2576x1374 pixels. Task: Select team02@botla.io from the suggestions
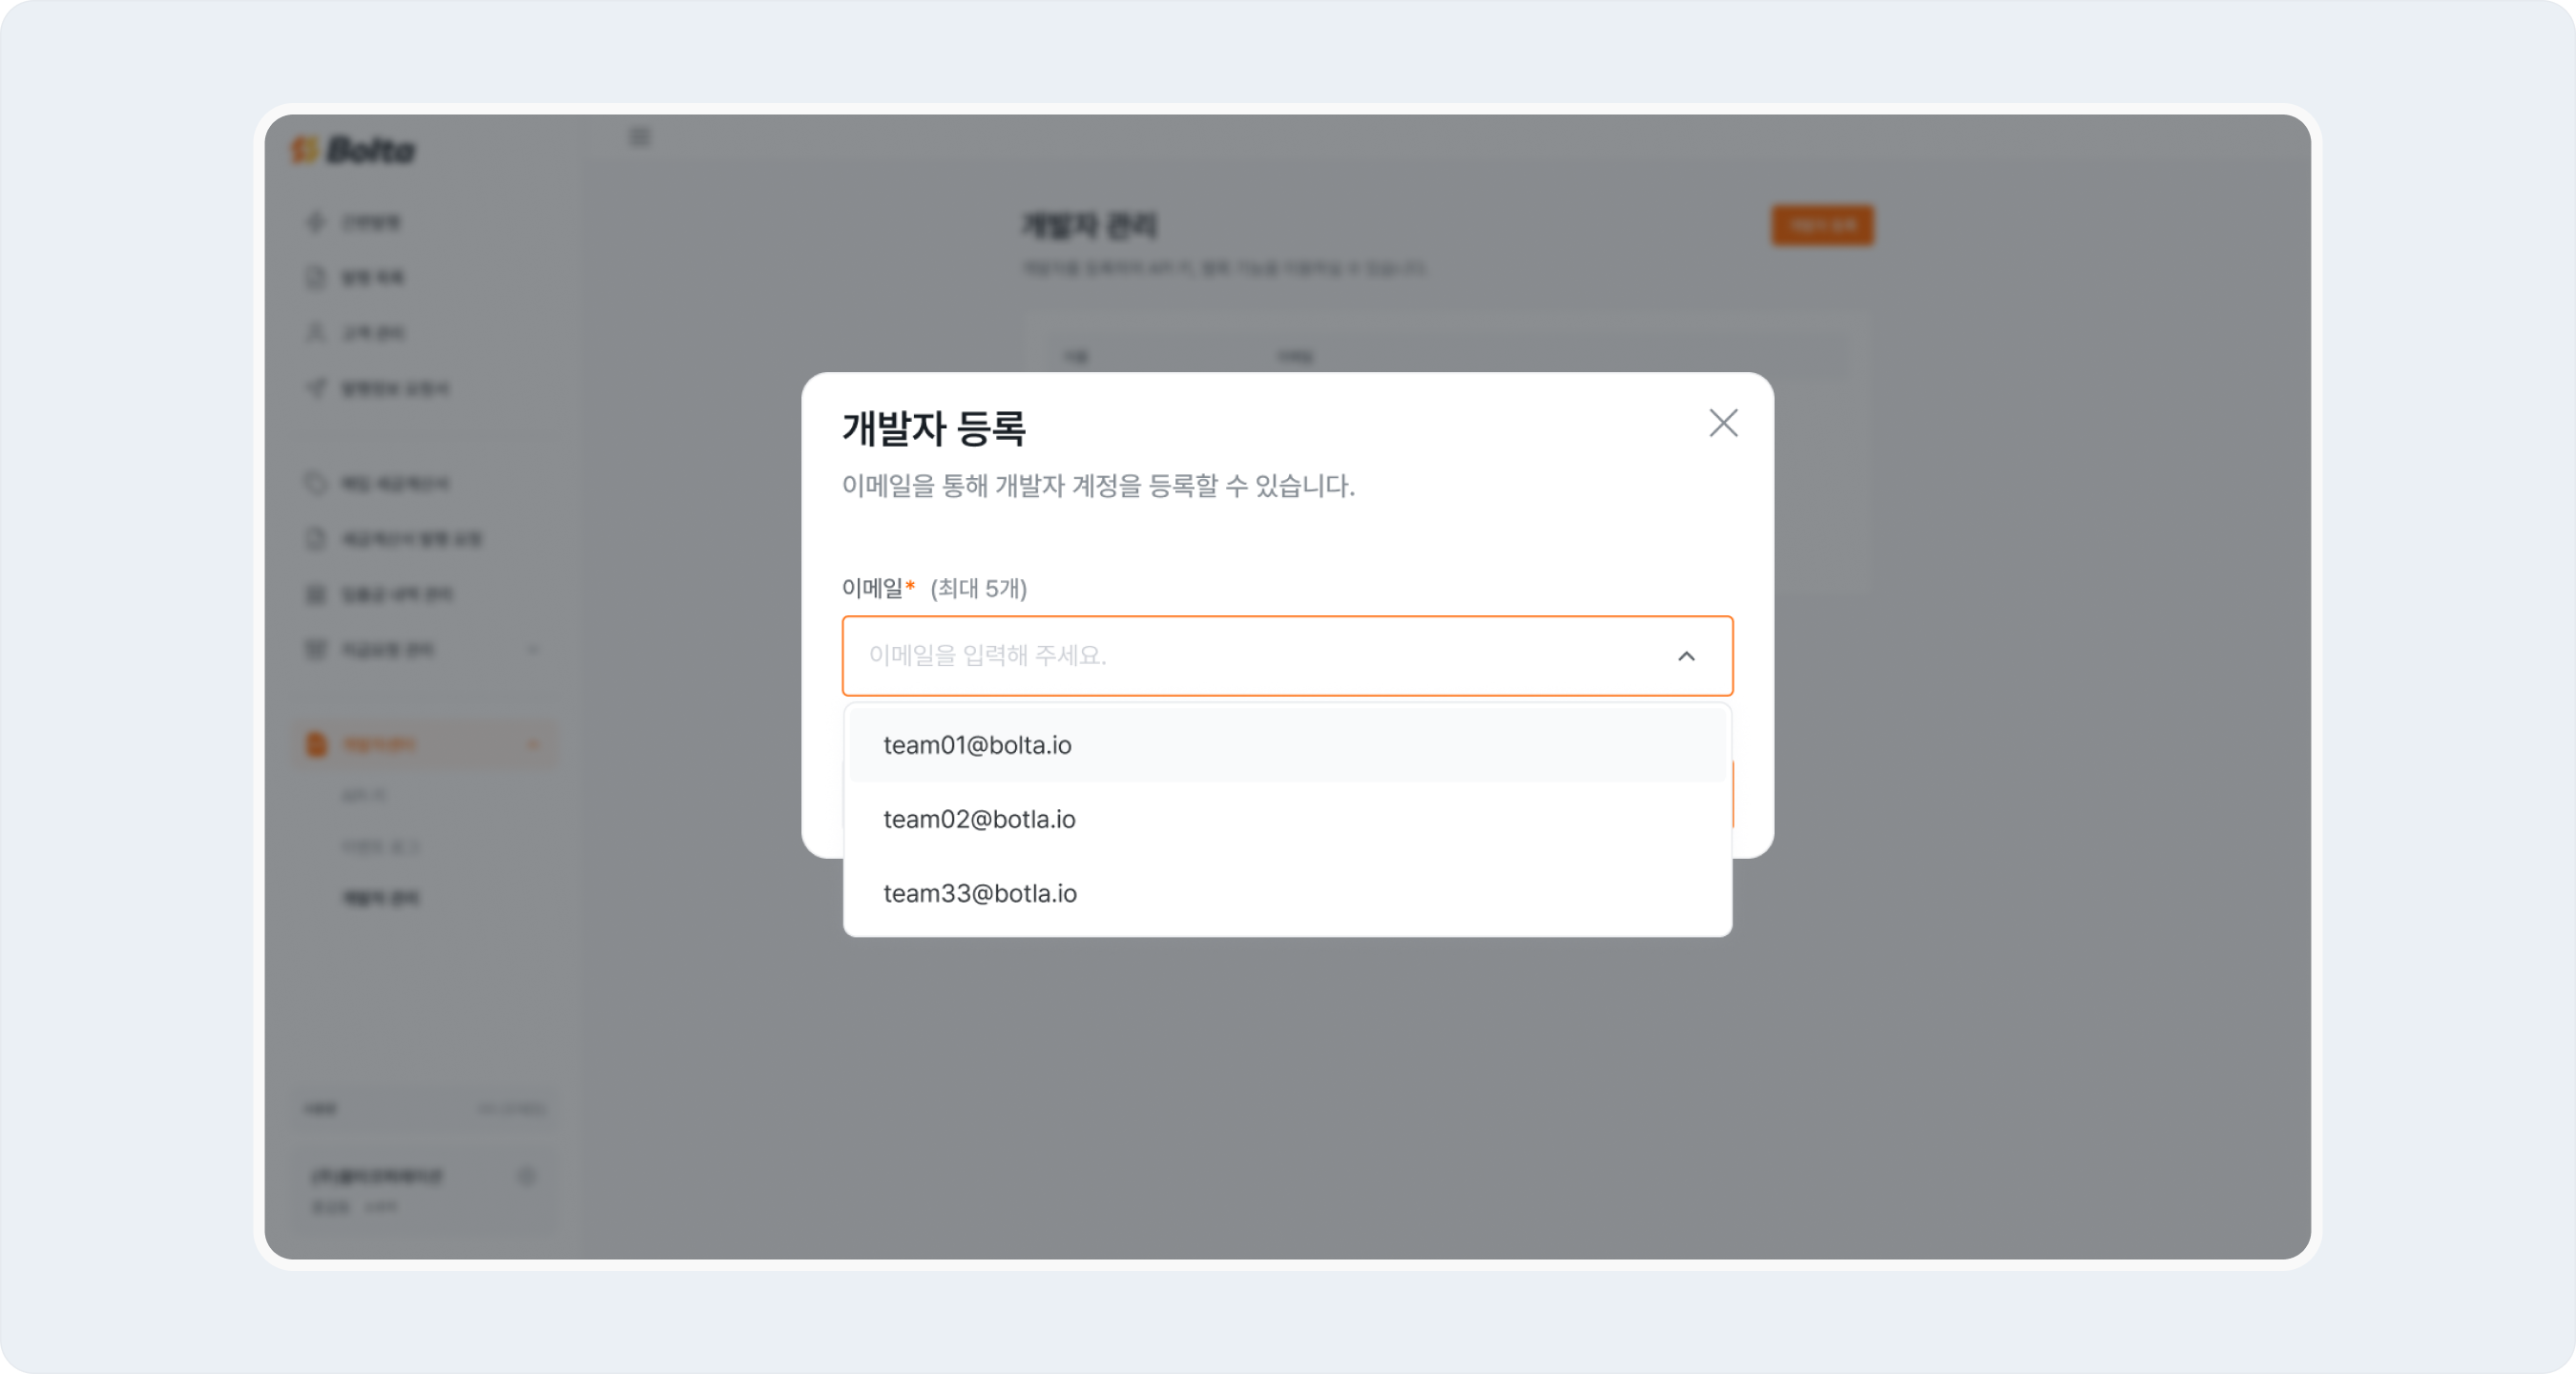(x=979, y=819)
